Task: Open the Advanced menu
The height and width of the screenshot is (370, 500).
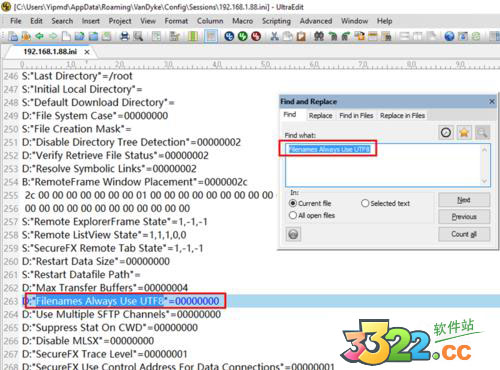Action: pyautogui.click(x=316, y=21)
